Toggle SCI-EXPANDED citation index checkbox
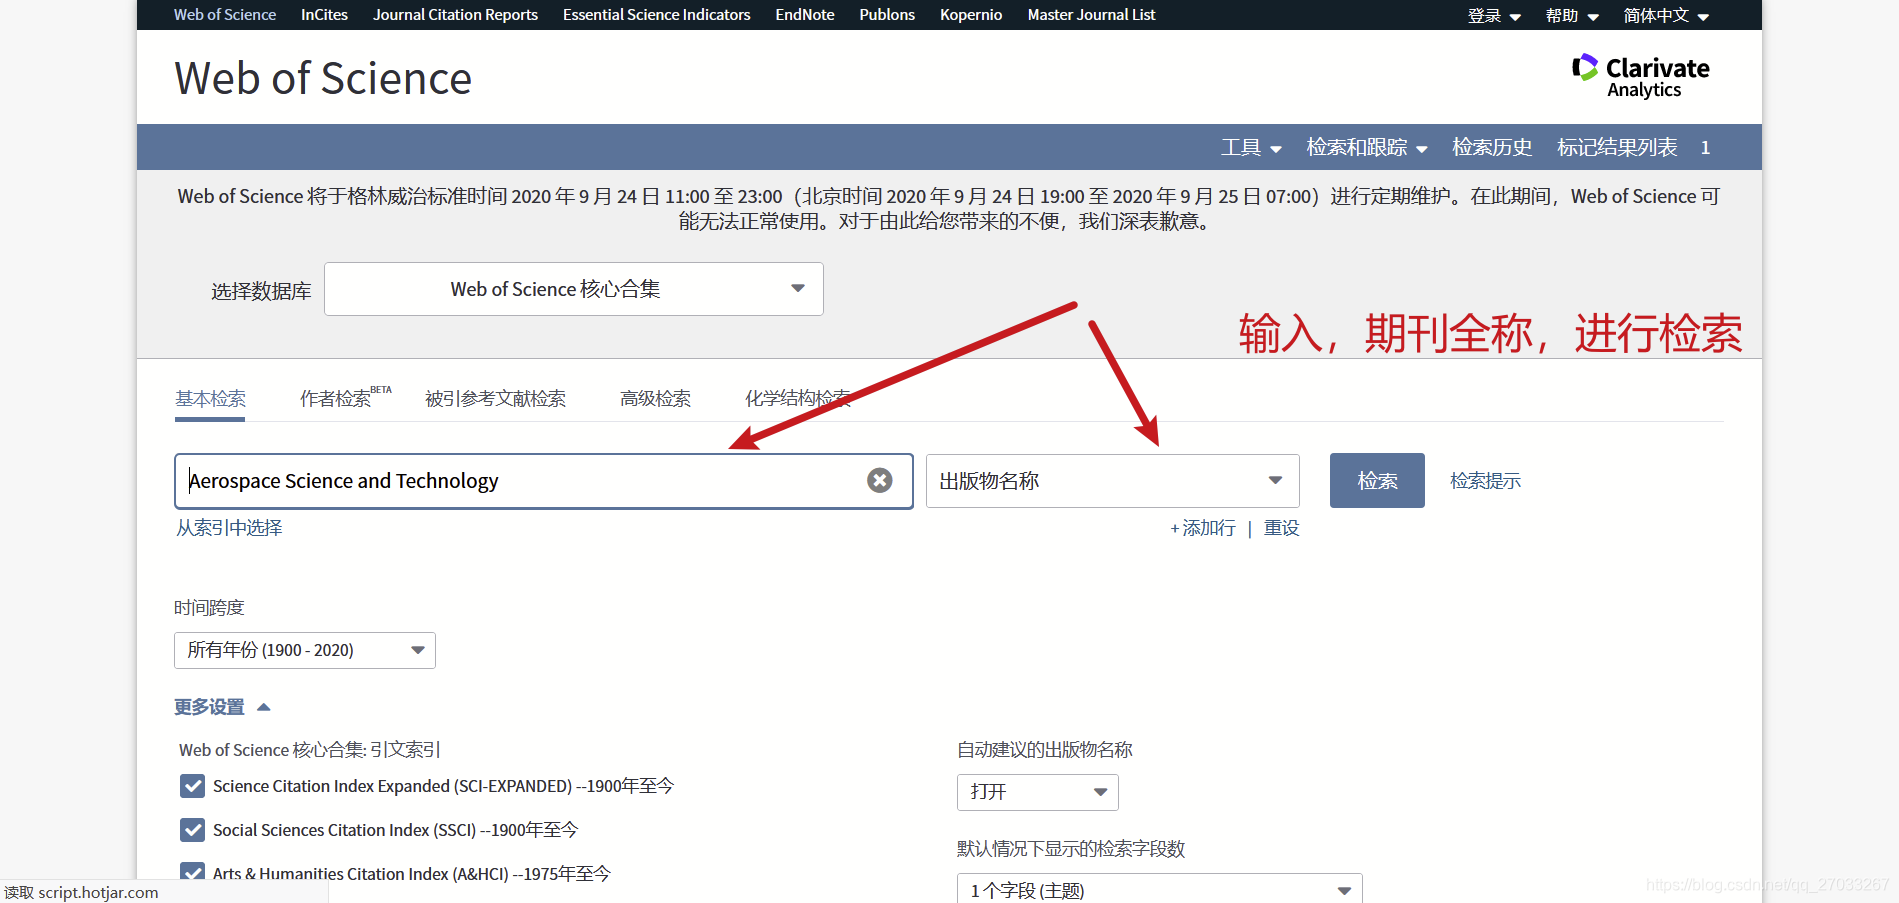 (x=192, y=786)
